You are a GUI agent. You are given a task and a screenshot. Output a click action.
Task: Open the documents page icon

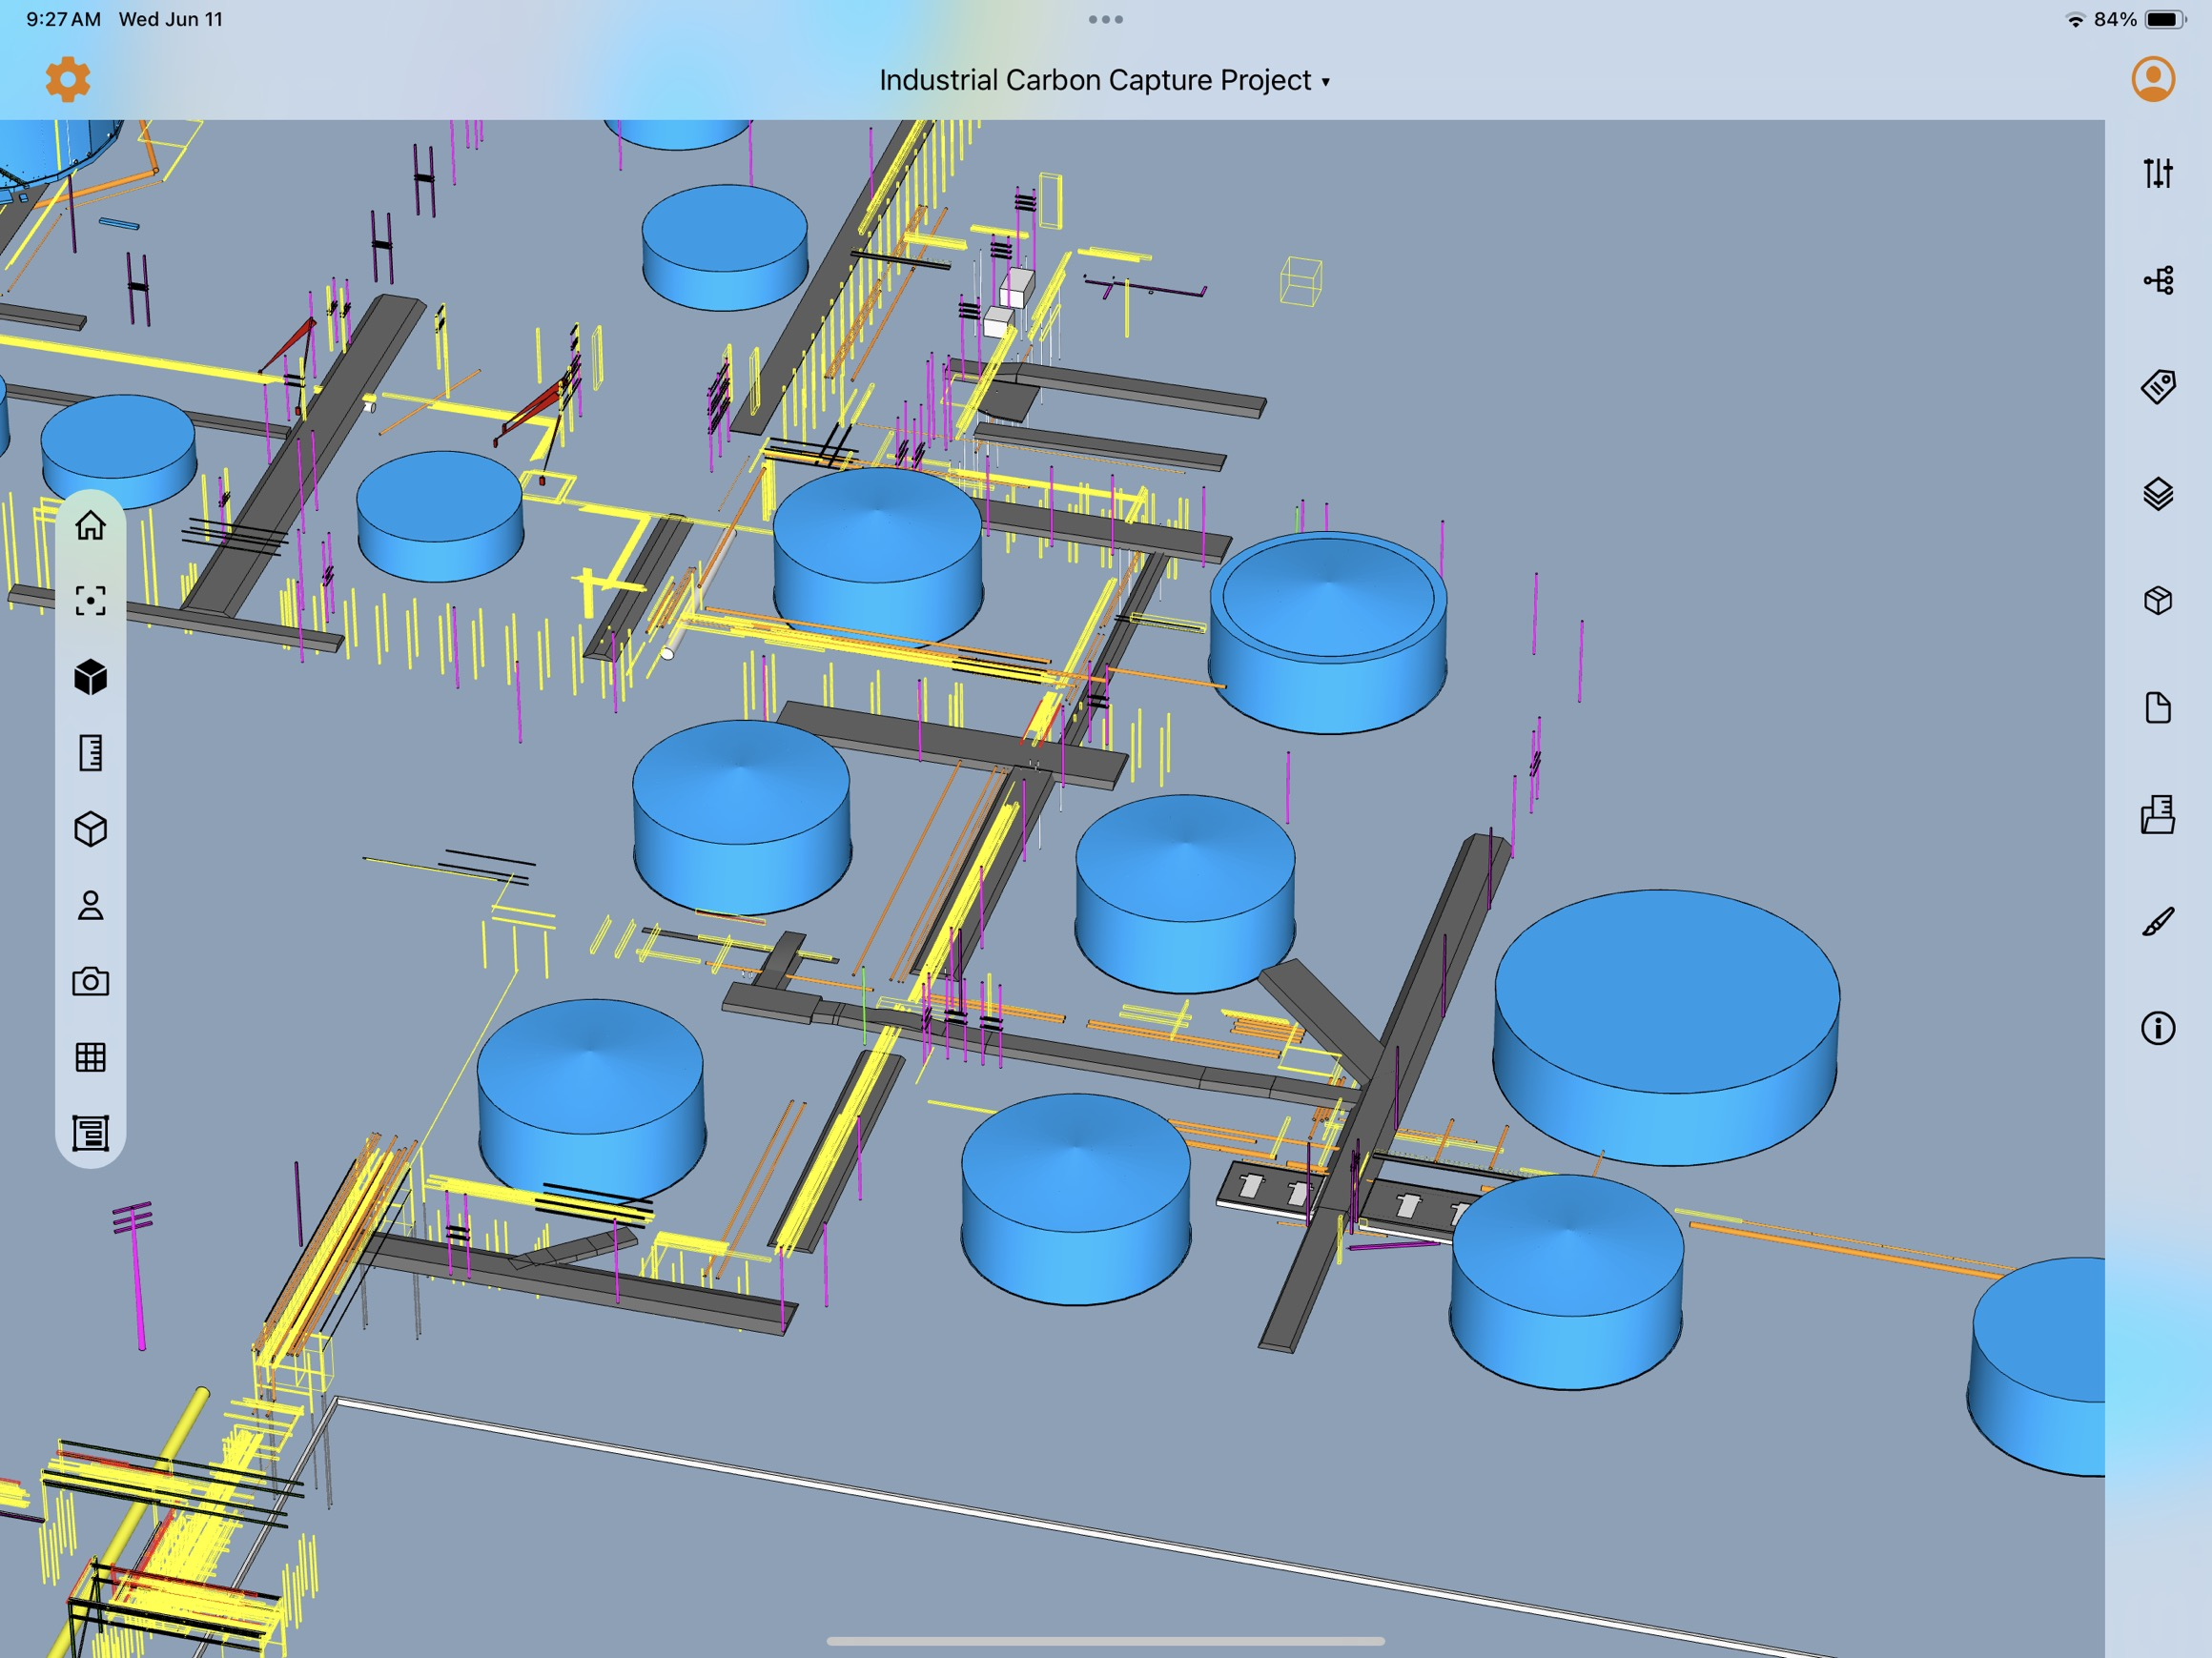click(2157, 708)
